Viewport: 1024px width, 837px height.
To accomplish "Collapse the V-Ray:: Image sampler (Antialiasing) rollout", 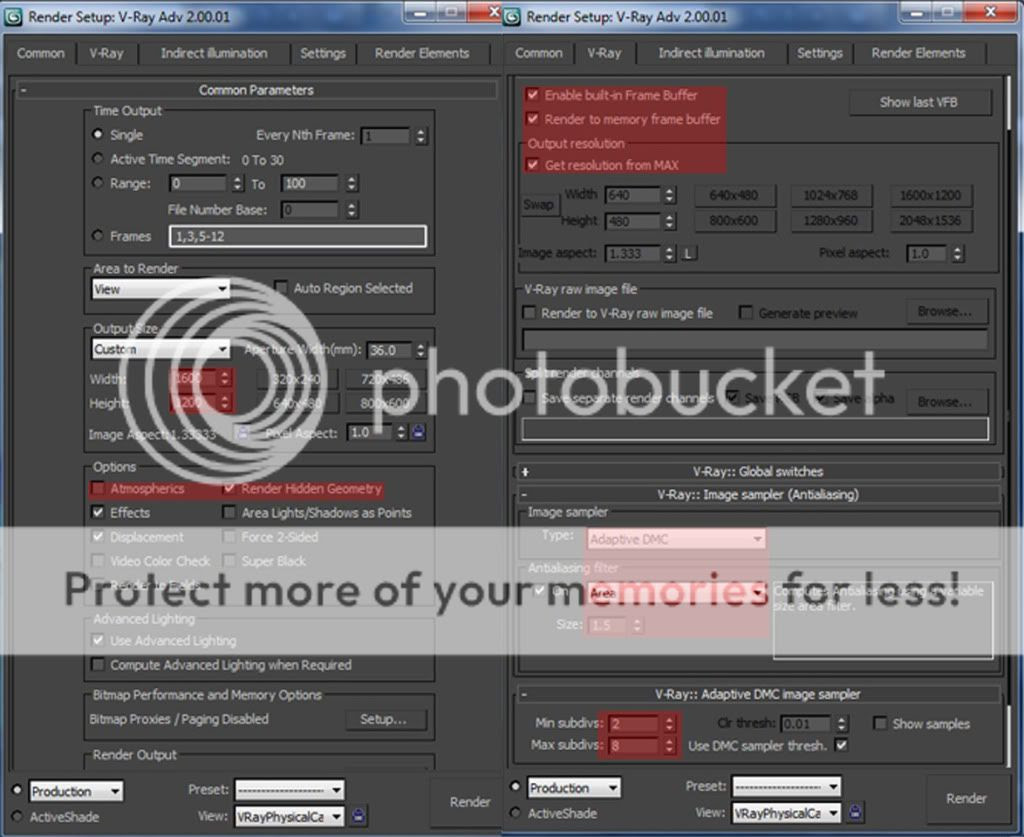I will [x=758, y=494].
